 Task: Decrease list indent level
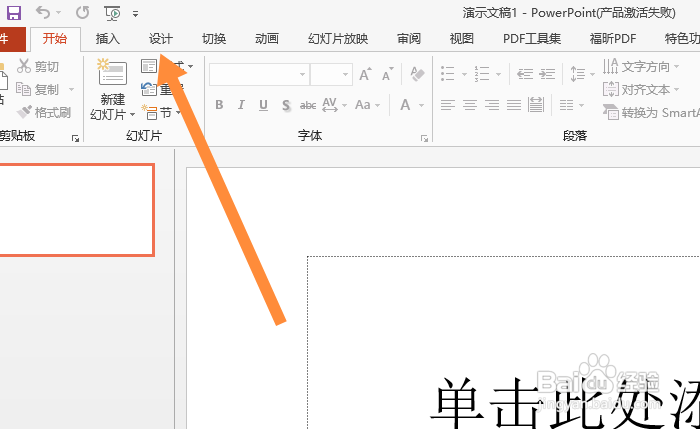(525, 74)
